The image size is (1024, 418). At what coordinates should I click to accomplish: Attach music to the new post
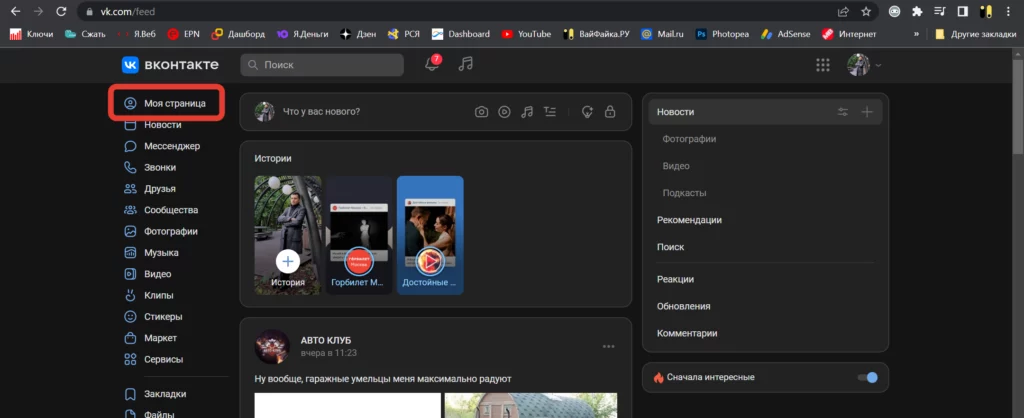pos(527,112)
